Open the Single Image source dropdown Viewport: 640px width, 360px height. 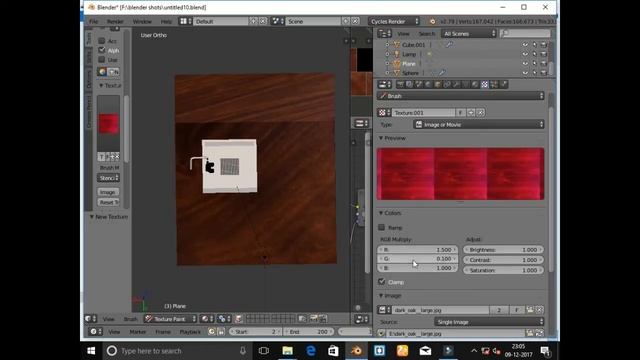[489, 322]
